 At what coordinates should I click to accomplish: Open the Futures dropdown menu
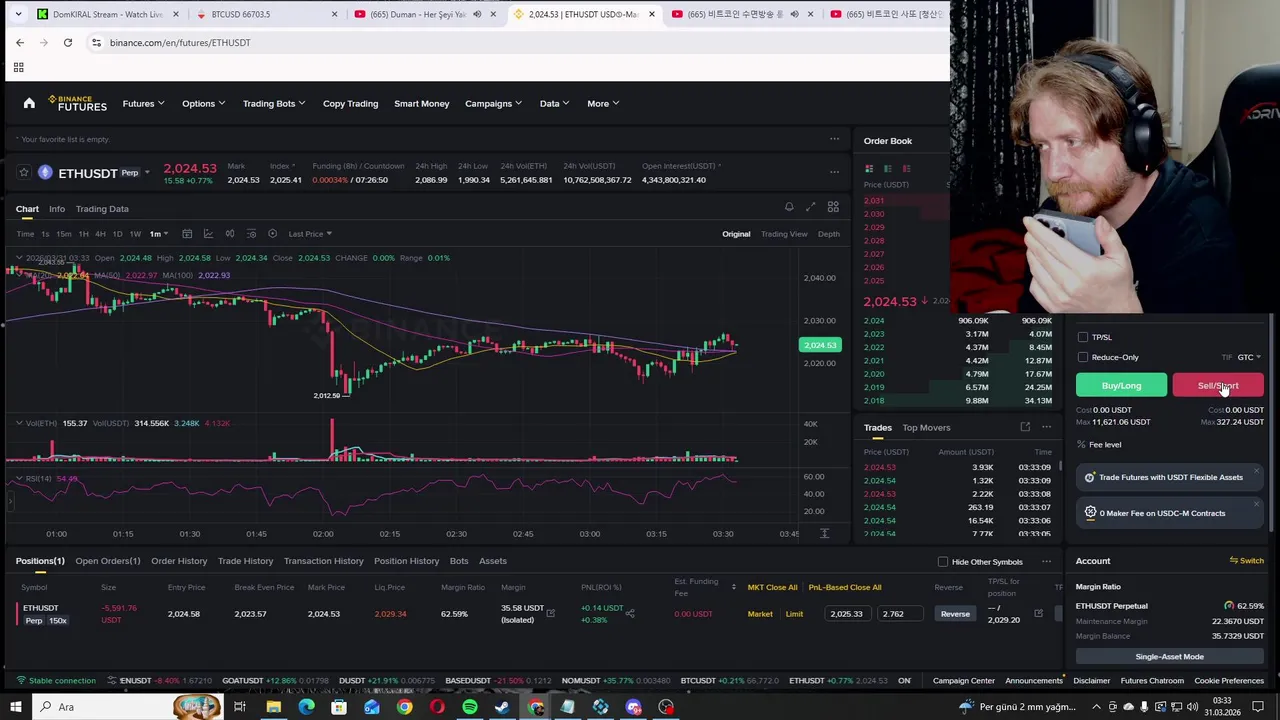(x=143, y=103)
